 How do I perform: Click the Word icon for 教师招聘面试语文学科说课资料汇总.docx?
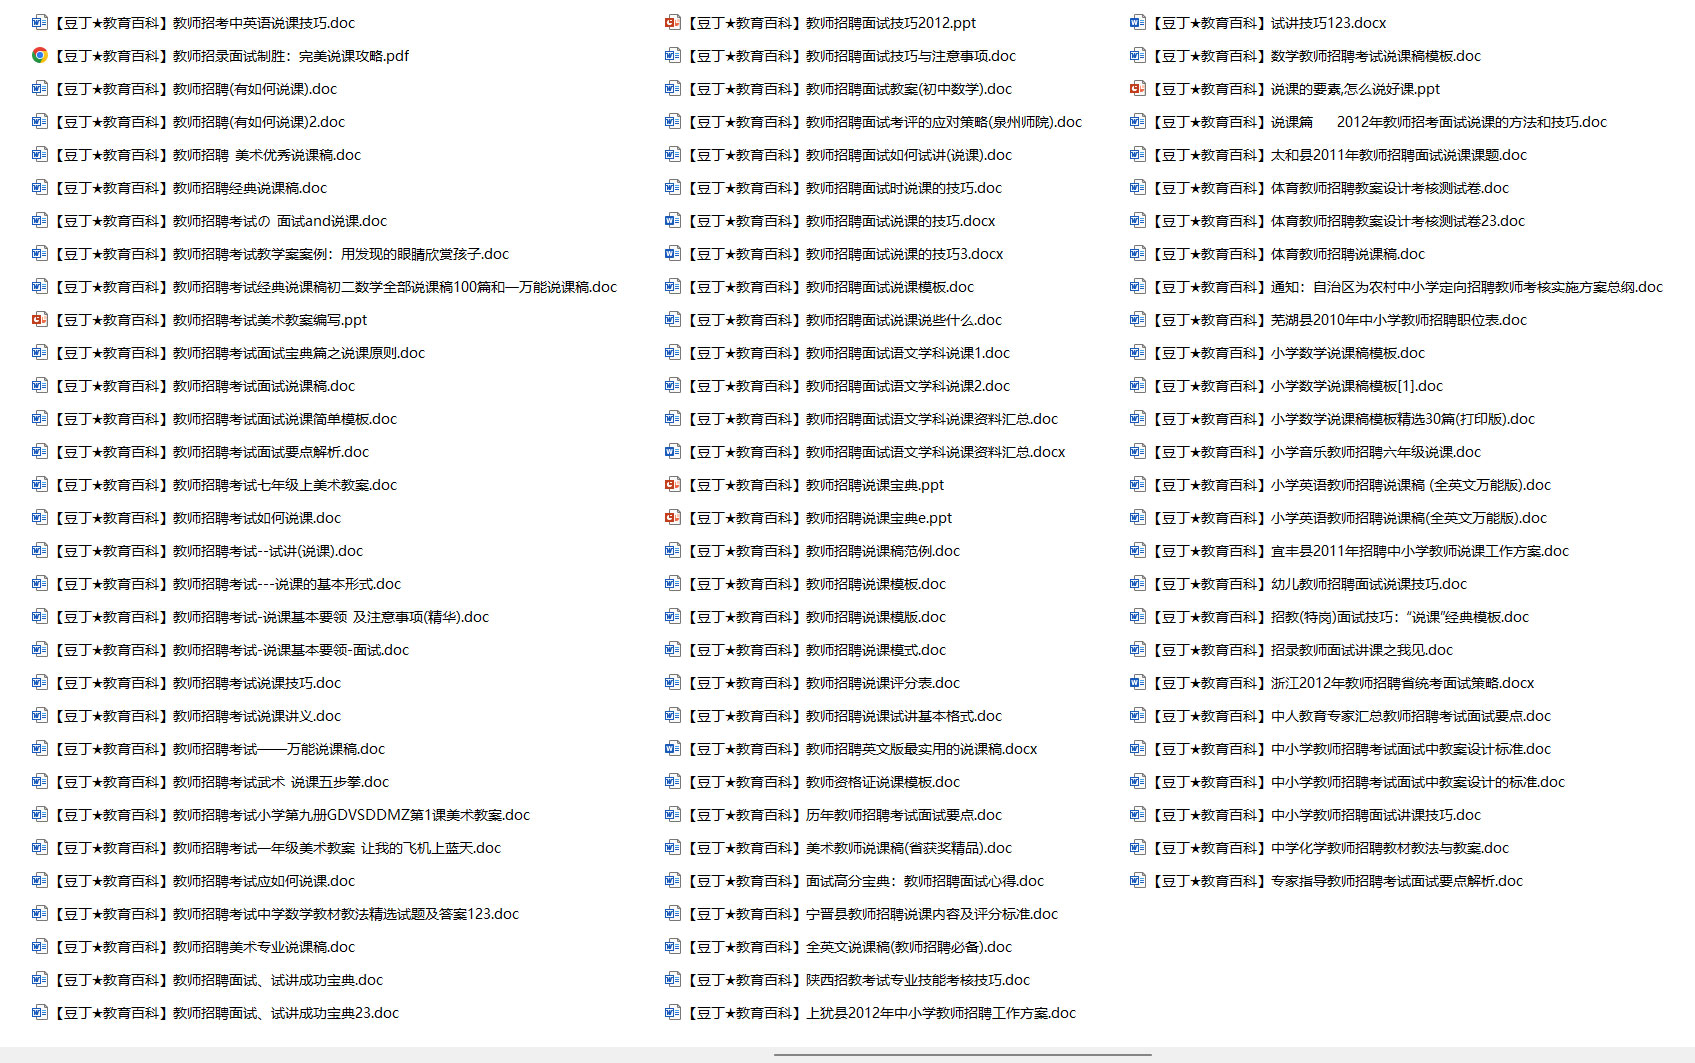point(673,451)
